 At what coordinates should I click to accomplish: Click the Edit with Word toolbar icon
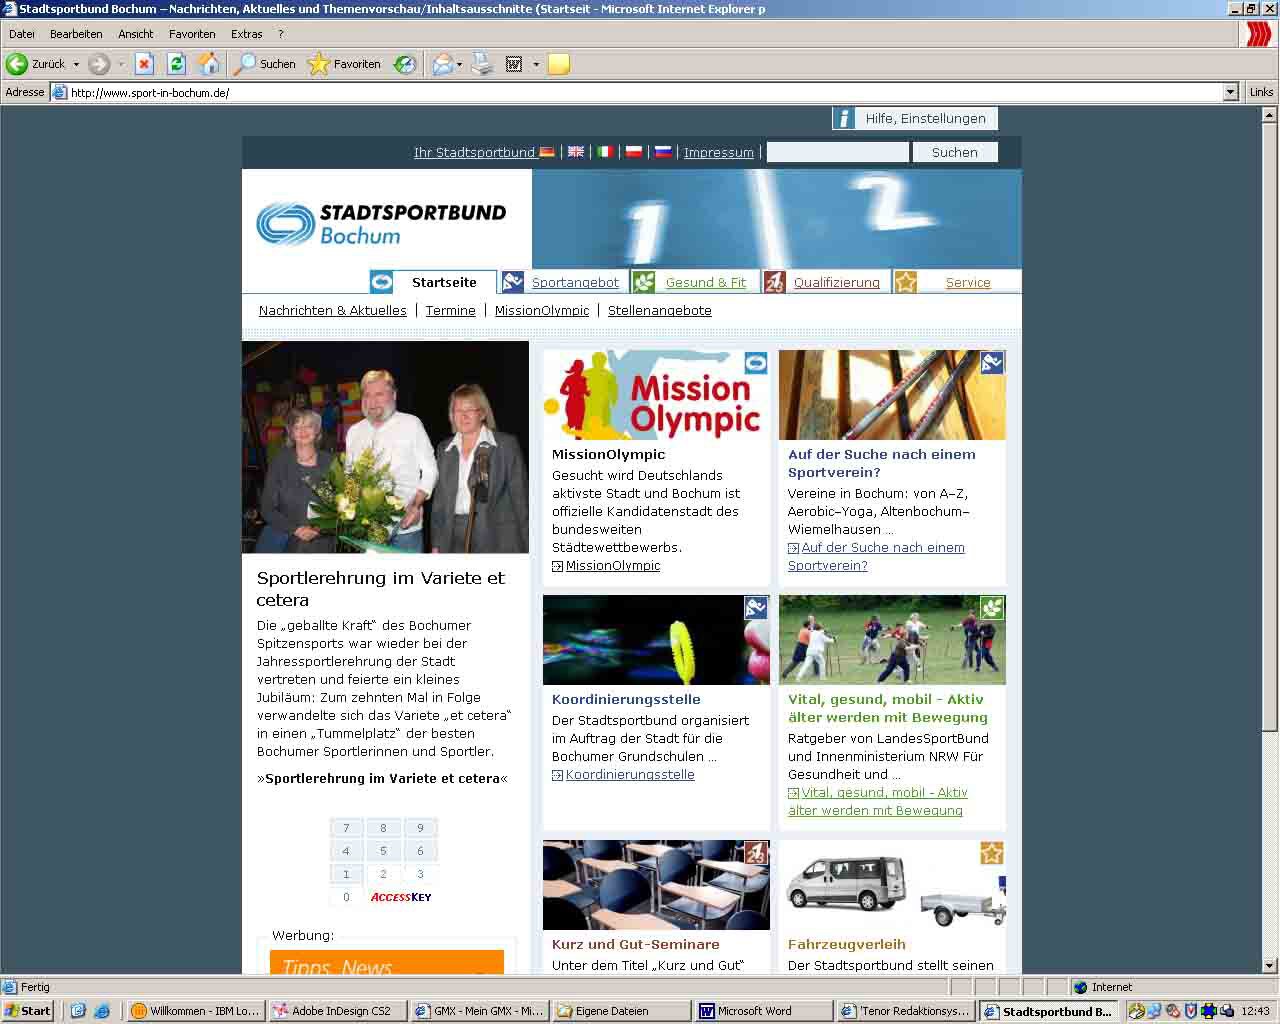(x=514, y=64)
